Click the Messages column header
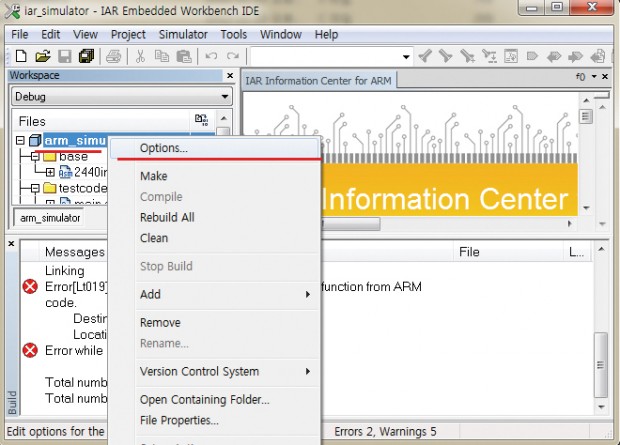This screenshot has height=445, width=620. tap(75, 252)
